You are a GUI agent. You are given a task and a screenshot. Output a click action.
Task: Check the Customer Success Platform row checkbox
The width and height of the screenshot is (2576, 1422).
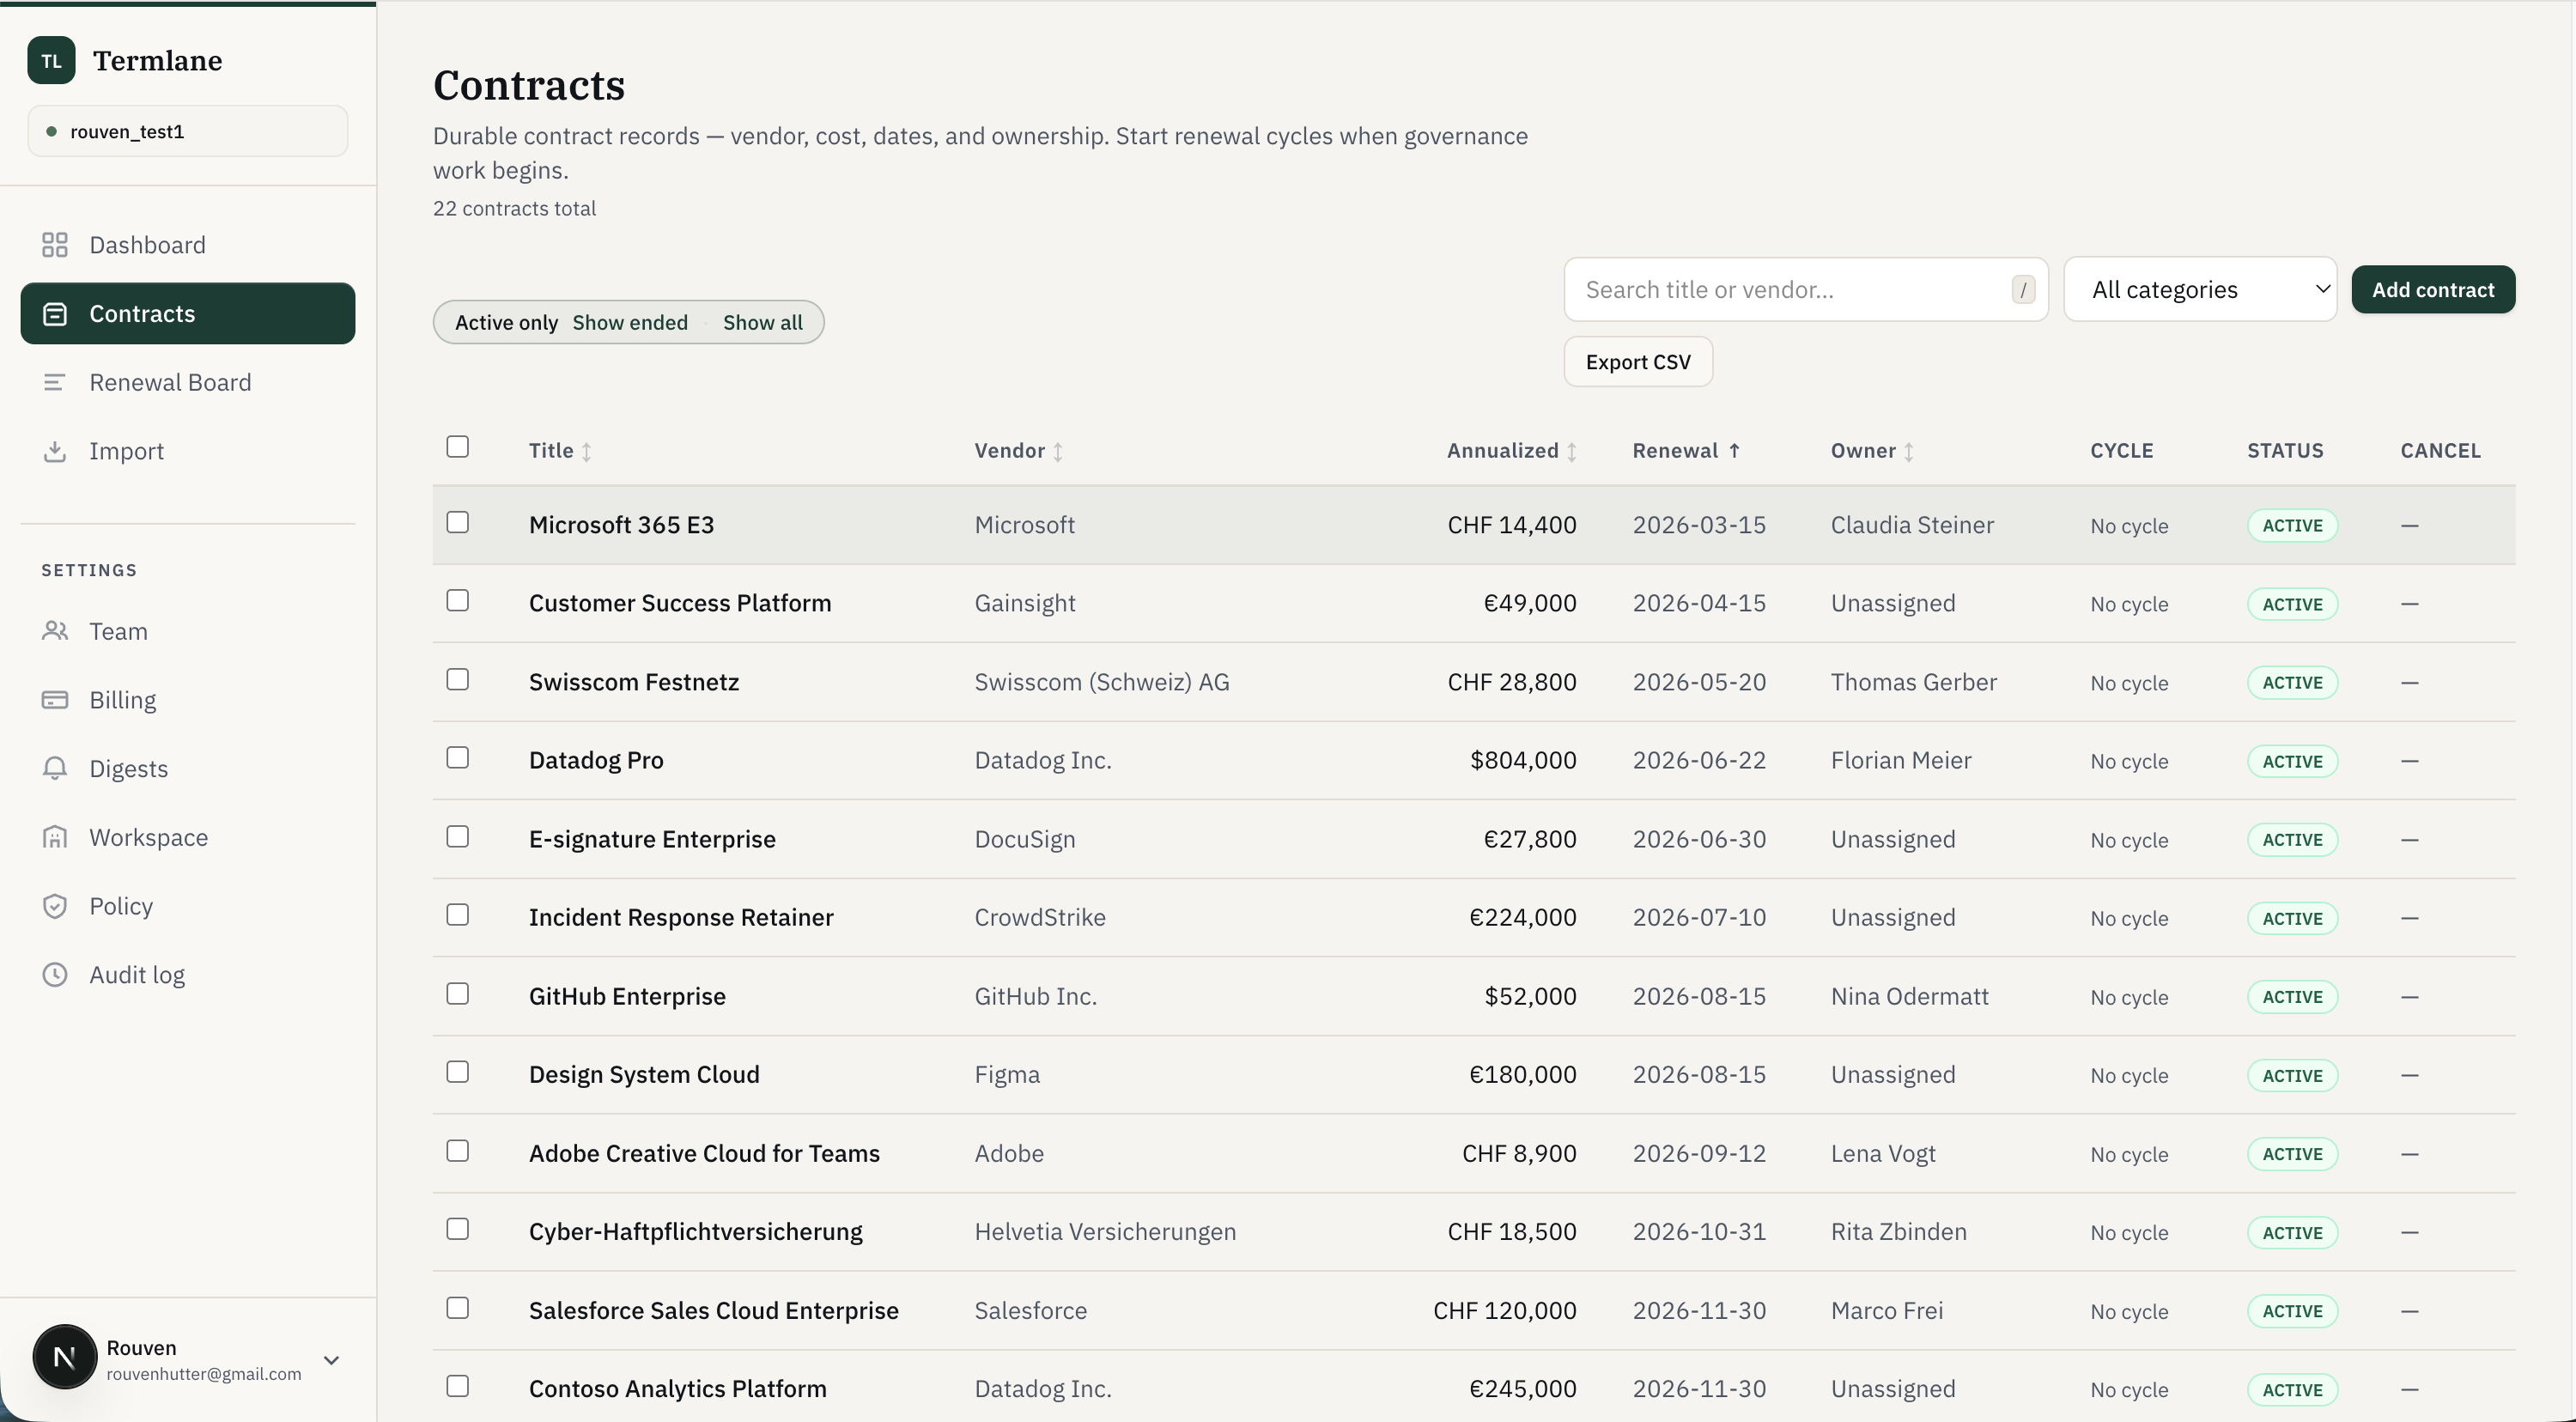[457, 600]
